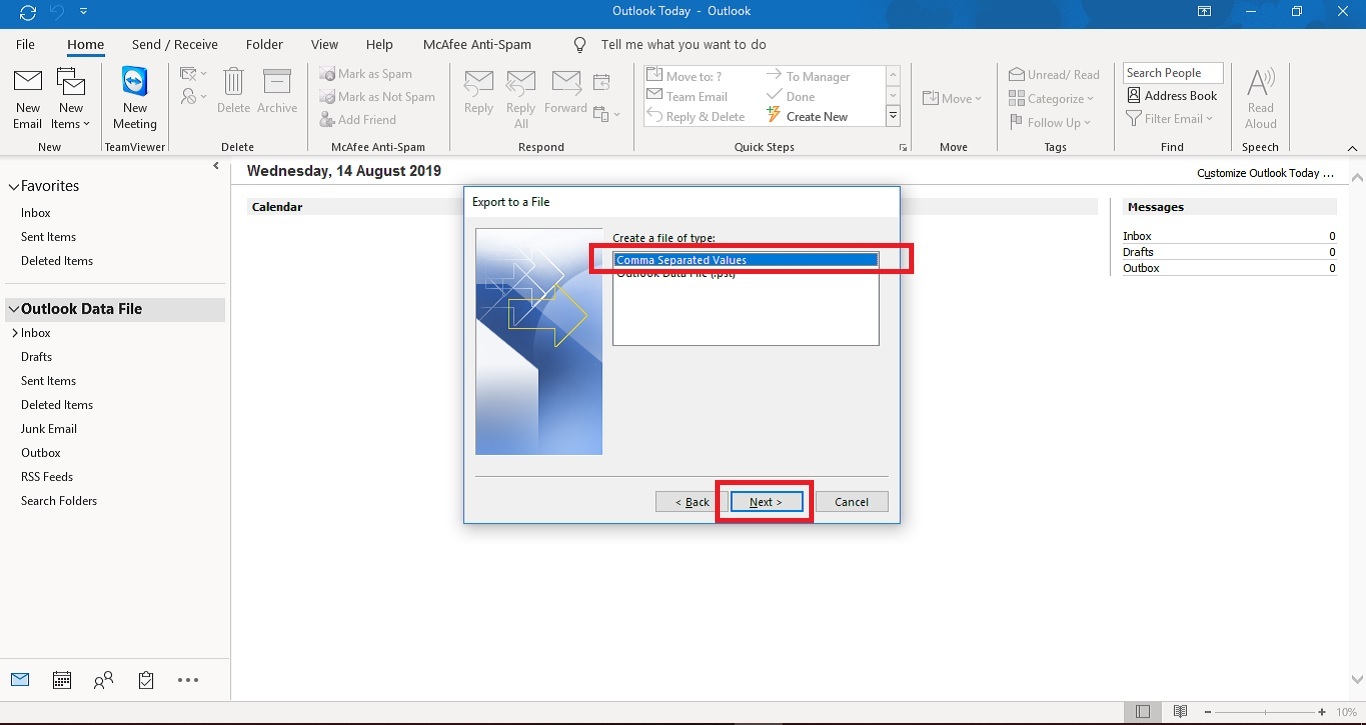Open Address Book
The width and height of the screenshot is (1366, 725).
coord(1172,96)
